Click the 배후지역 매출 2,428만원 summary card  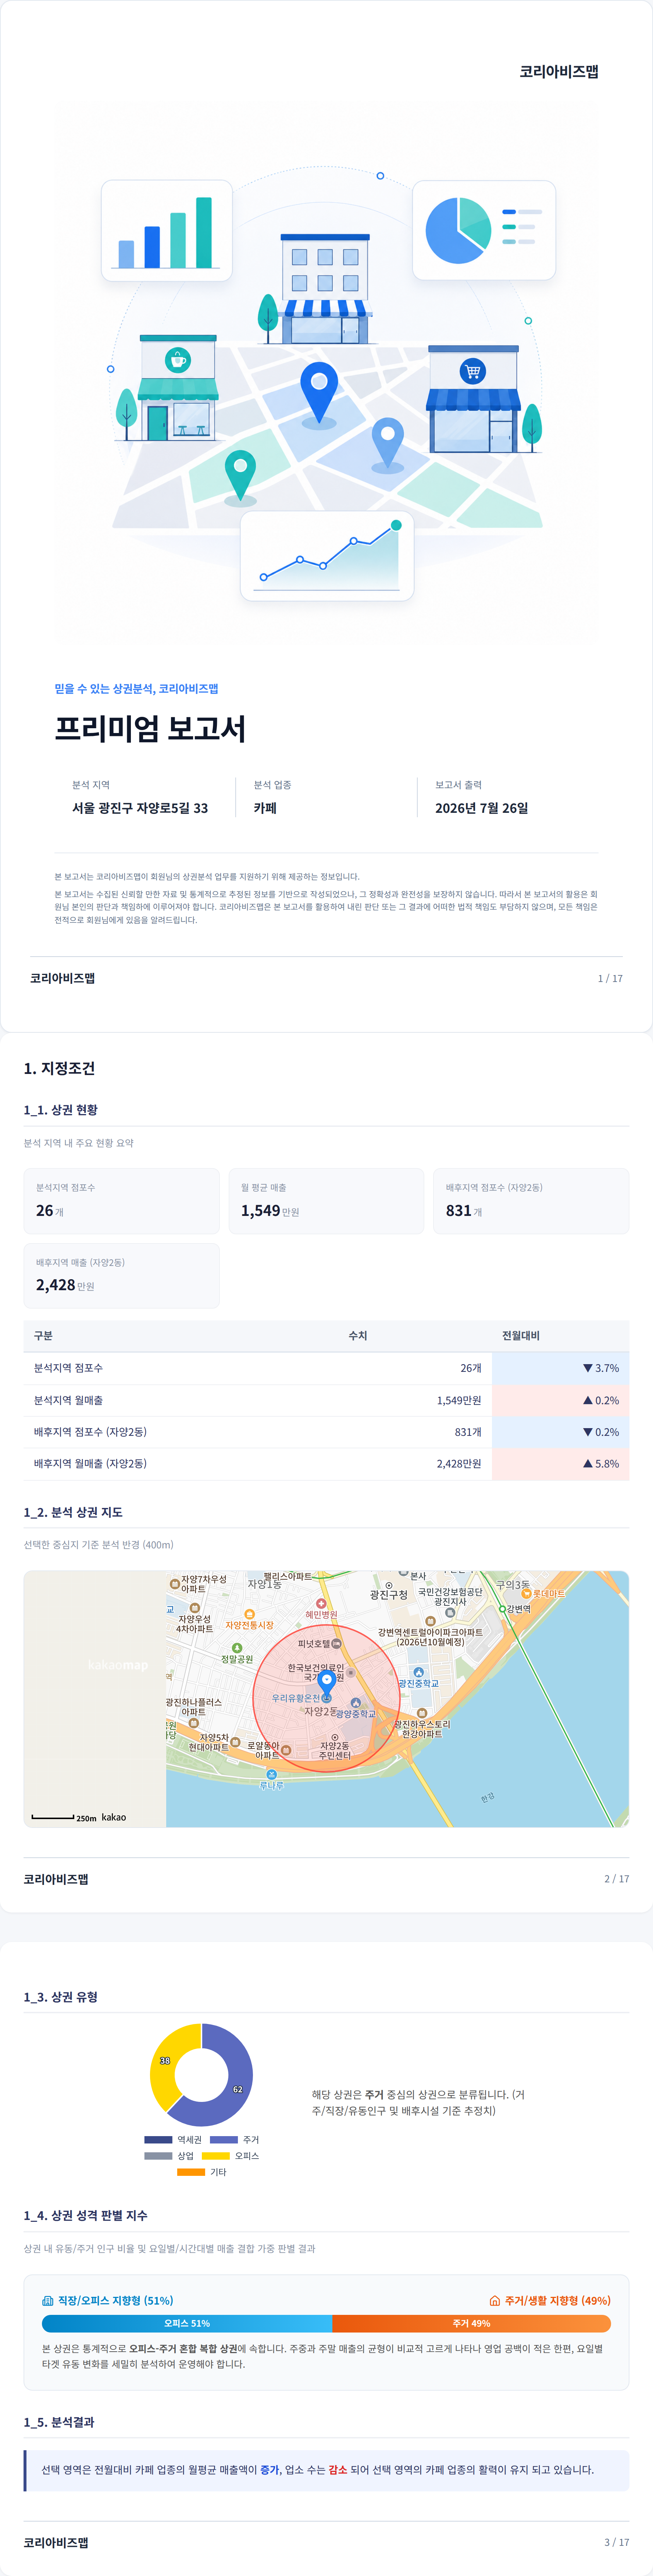tap(121, 1275)
